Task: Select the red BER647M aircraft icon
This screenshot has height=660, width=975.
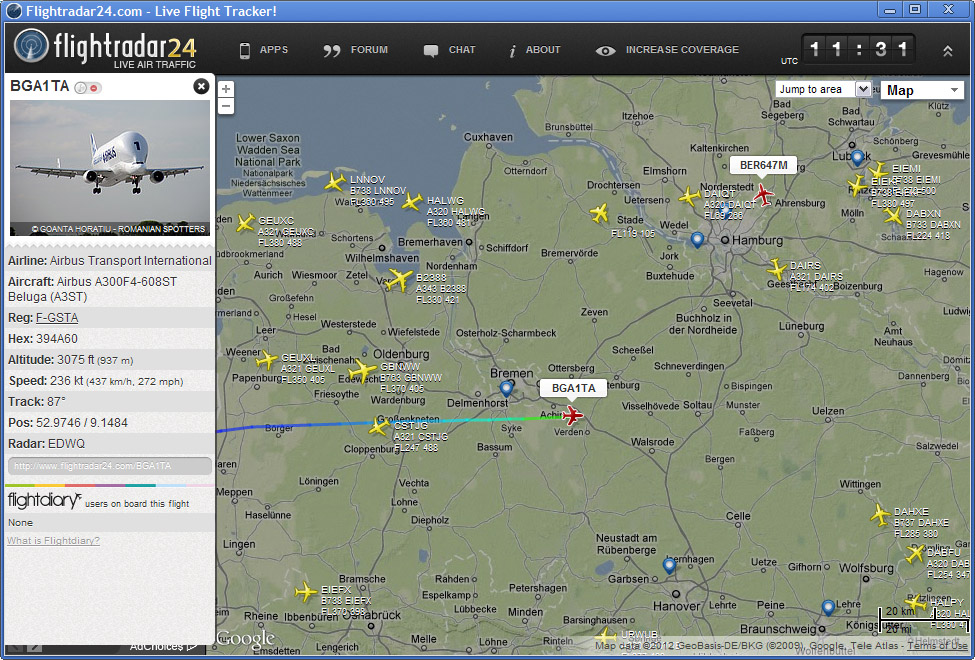Action: (x=764, y=194)
